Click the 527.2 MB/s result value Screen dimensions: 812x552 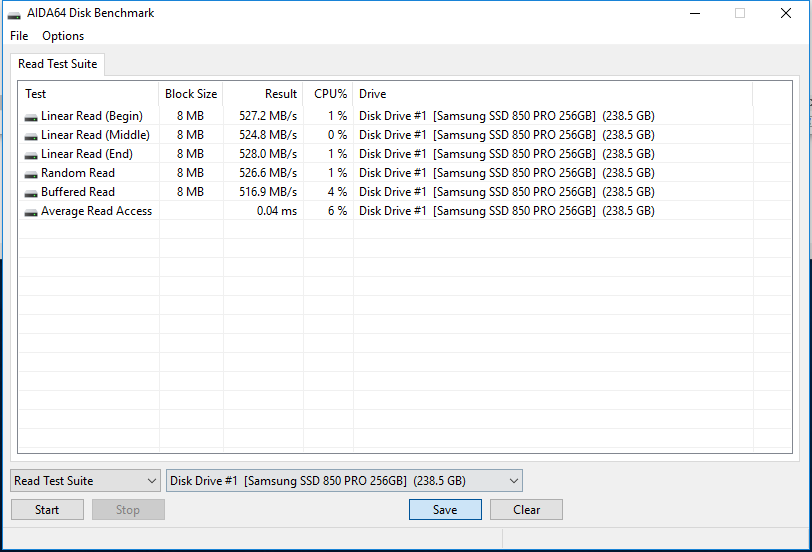click(268, 115)
